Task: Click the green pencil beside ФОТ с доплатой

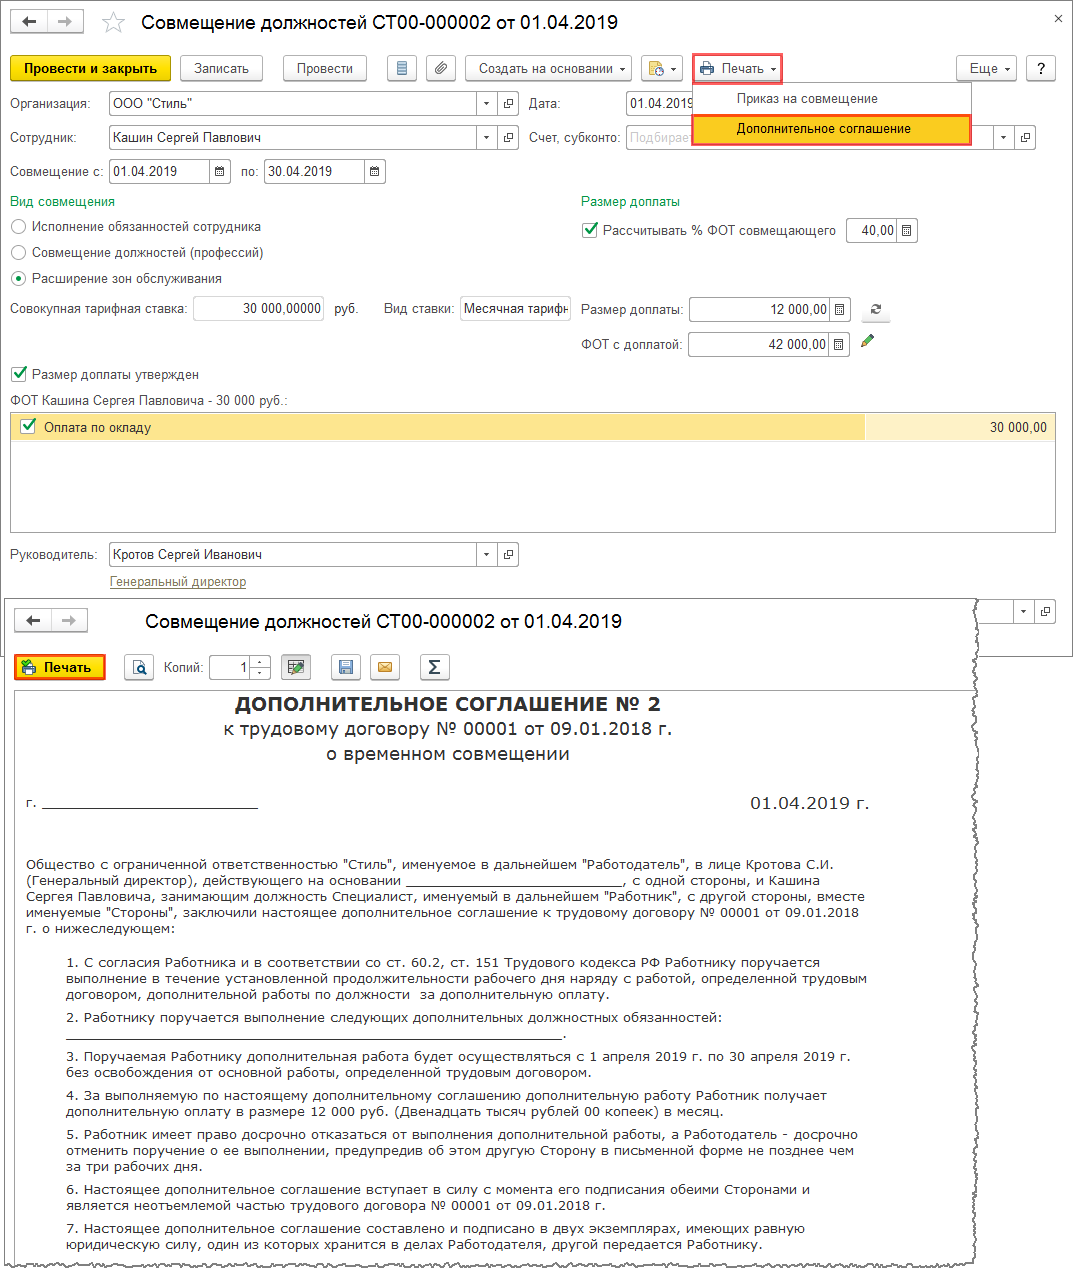Action: [x=868, y=341]
